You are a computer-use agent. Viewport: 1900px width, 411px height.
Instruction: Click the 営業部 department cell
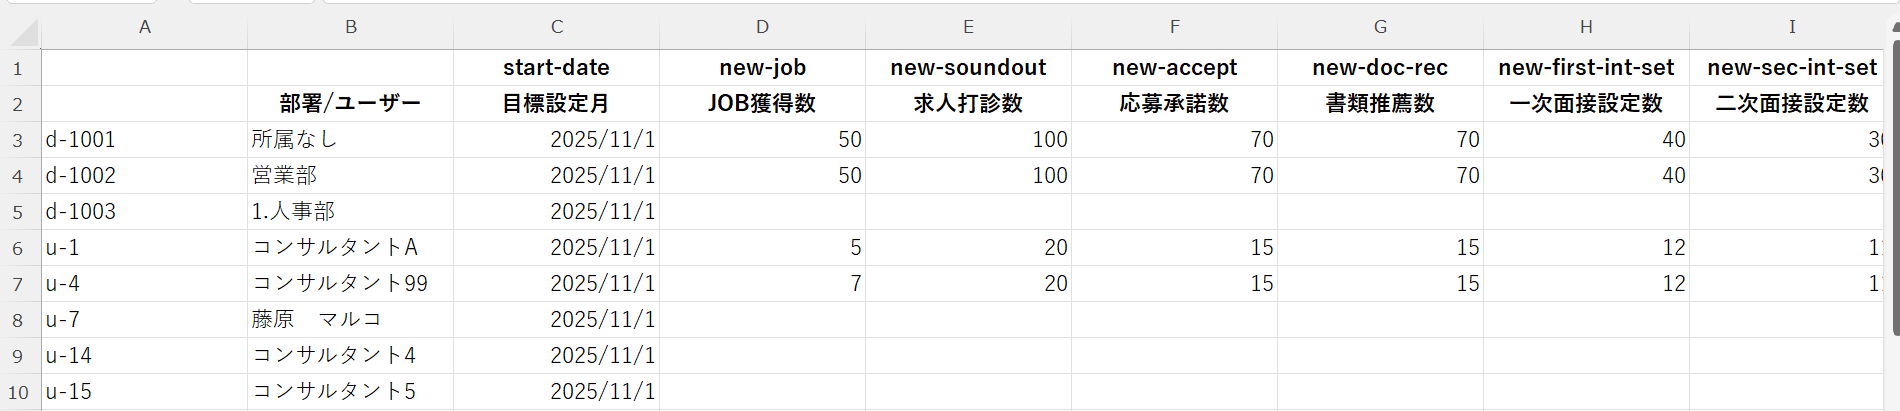(x=350, y=176)
